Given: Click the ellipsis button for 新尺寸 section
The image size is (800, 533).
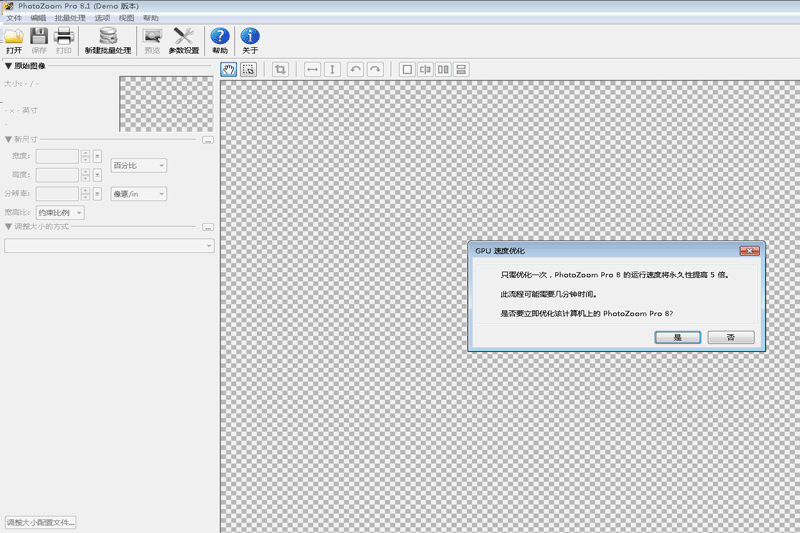Looking at the screenshot, I should [208, 140].
